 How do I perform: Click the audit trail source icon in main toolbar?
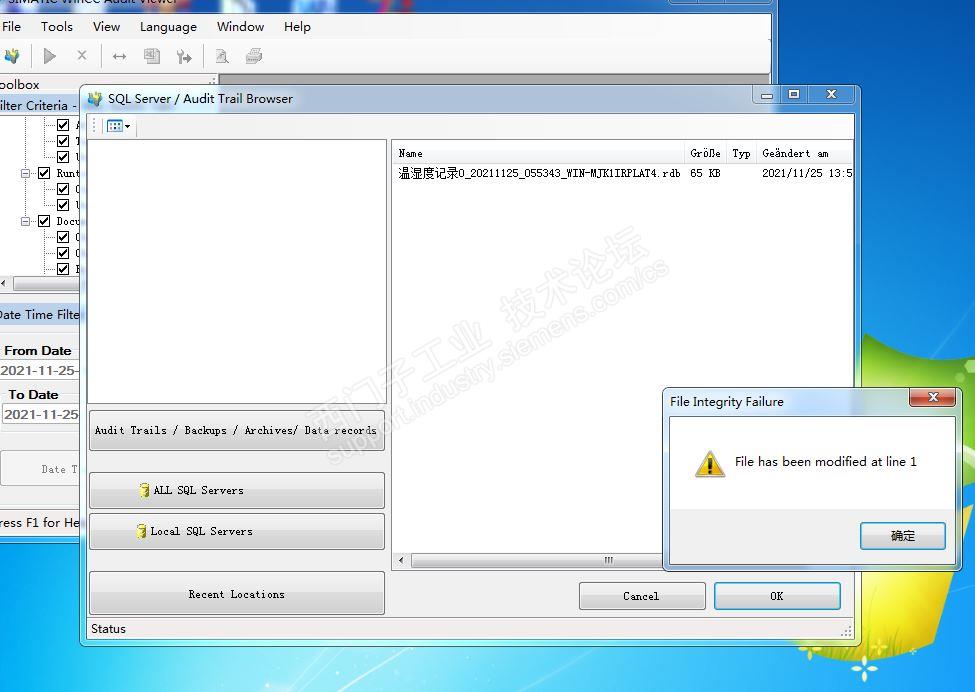(12, 57)
